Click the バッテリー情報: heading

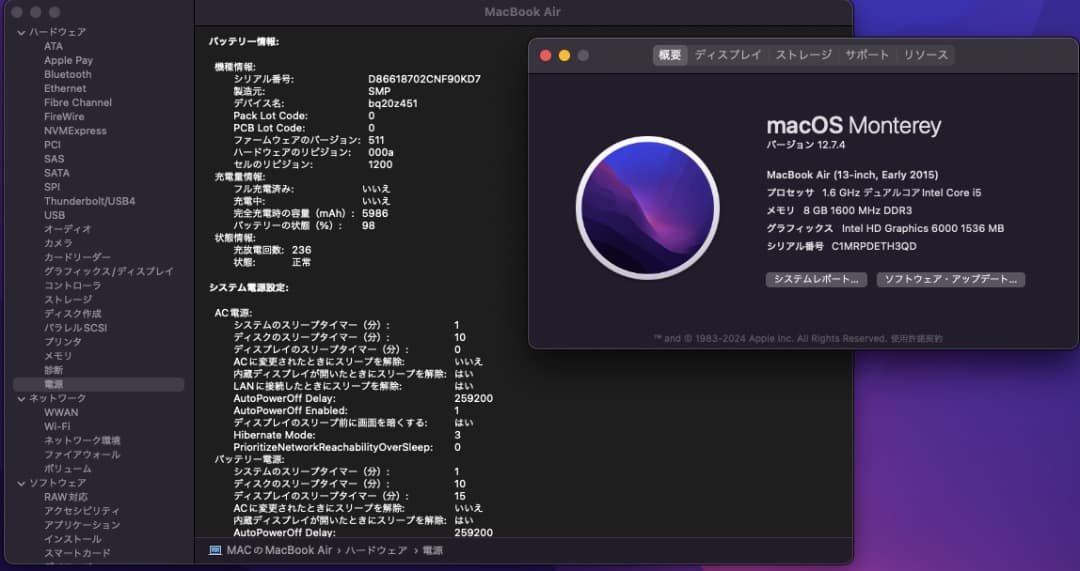[244, 42]
